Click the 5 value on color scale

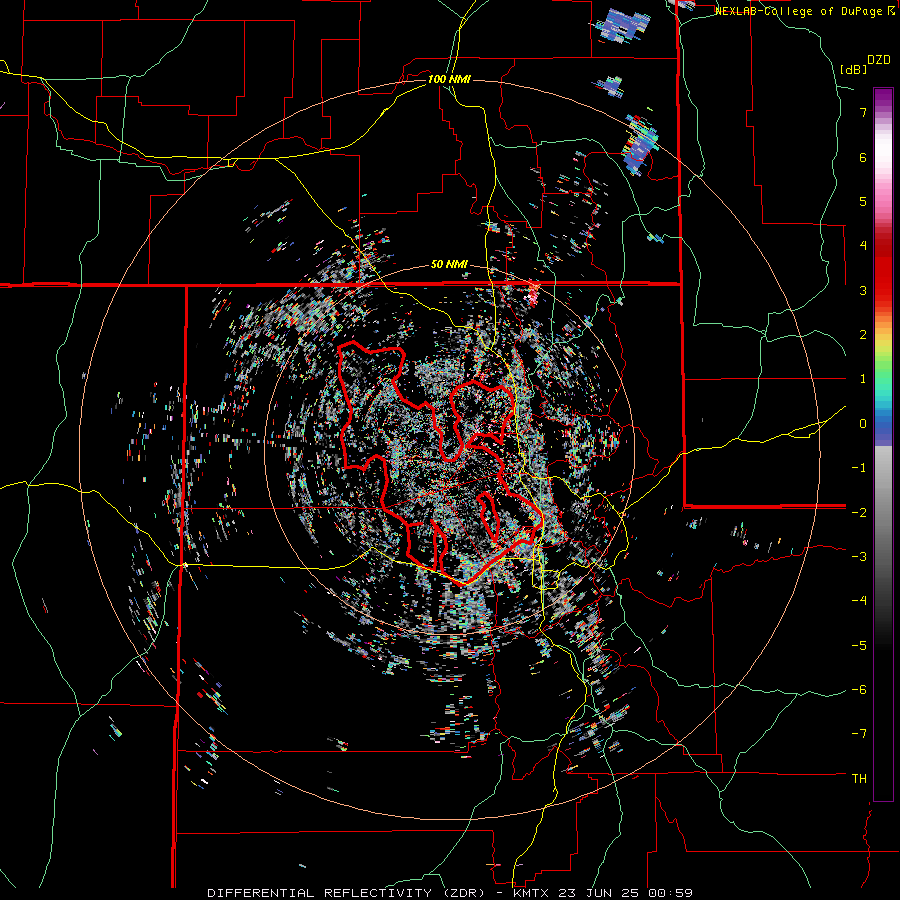[x=863, y=201]
